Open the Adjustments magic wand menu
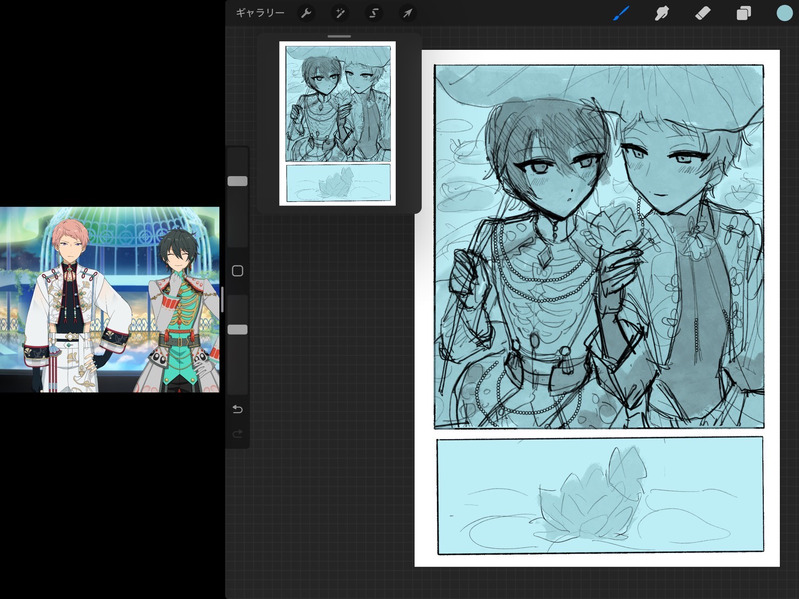This screenshot has width=799, height=599. click(340, 13)
